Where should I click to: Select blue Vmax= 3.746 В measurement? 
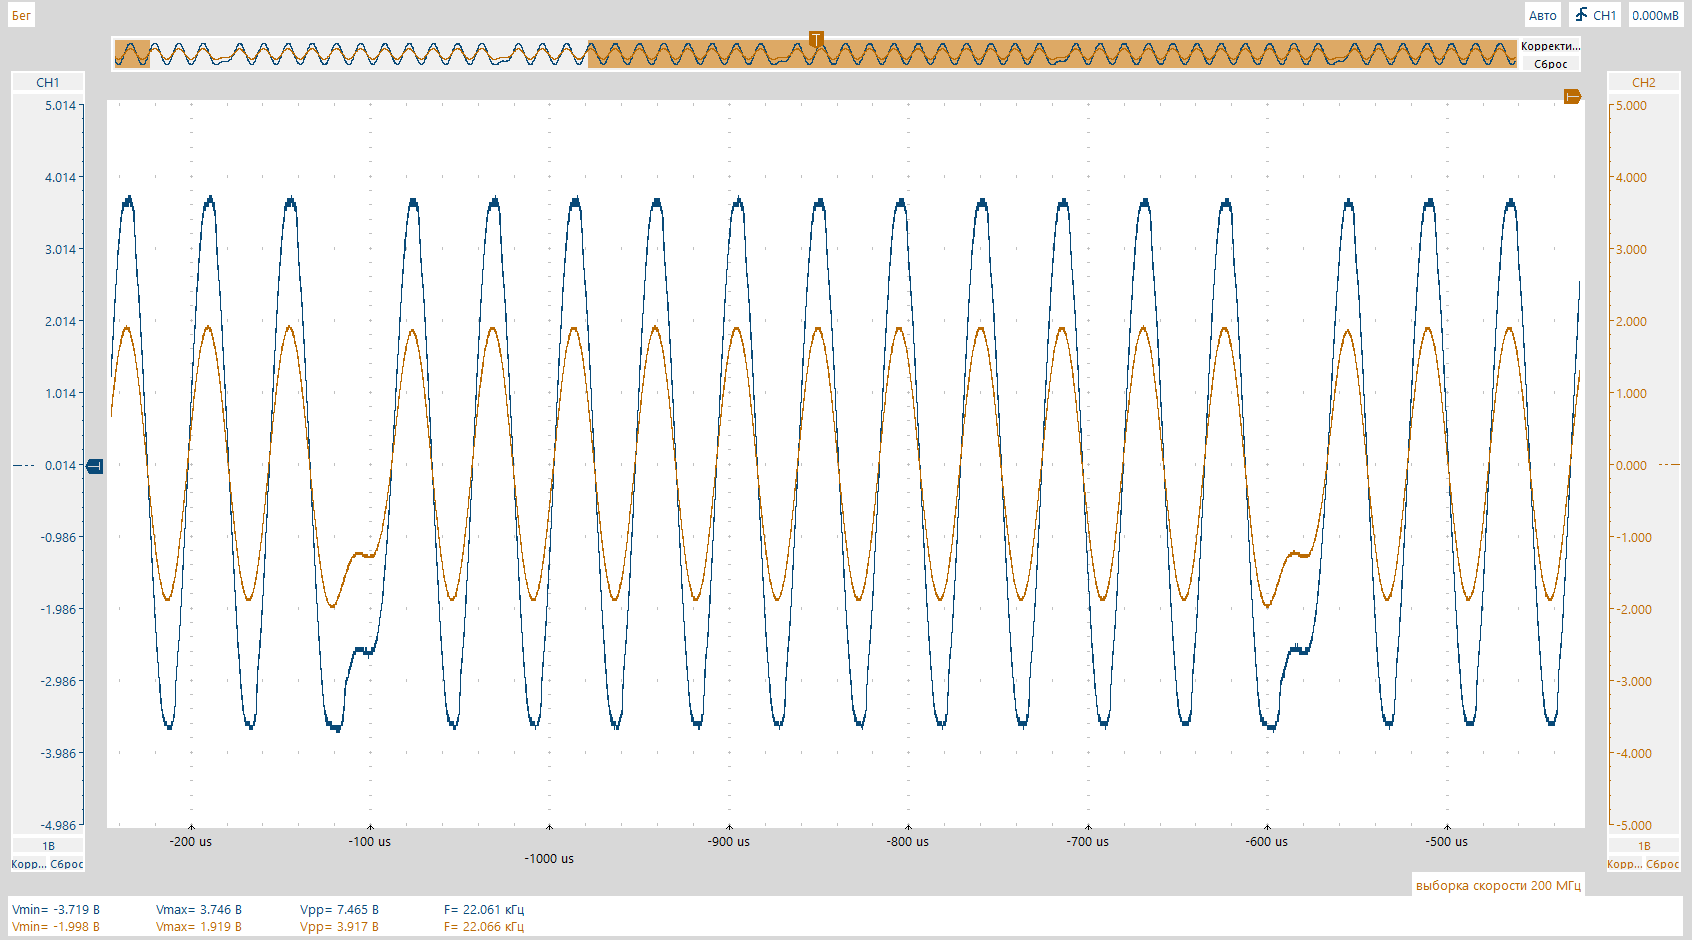point(199,909)
